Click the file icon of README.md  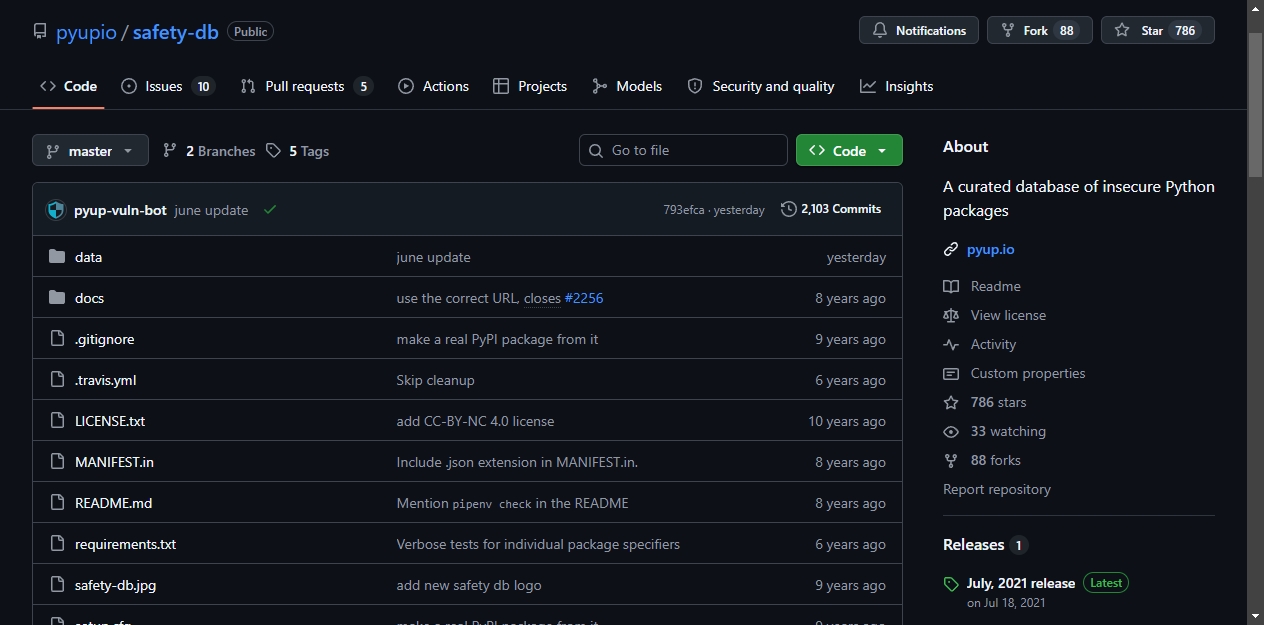(x=57, y=503)
